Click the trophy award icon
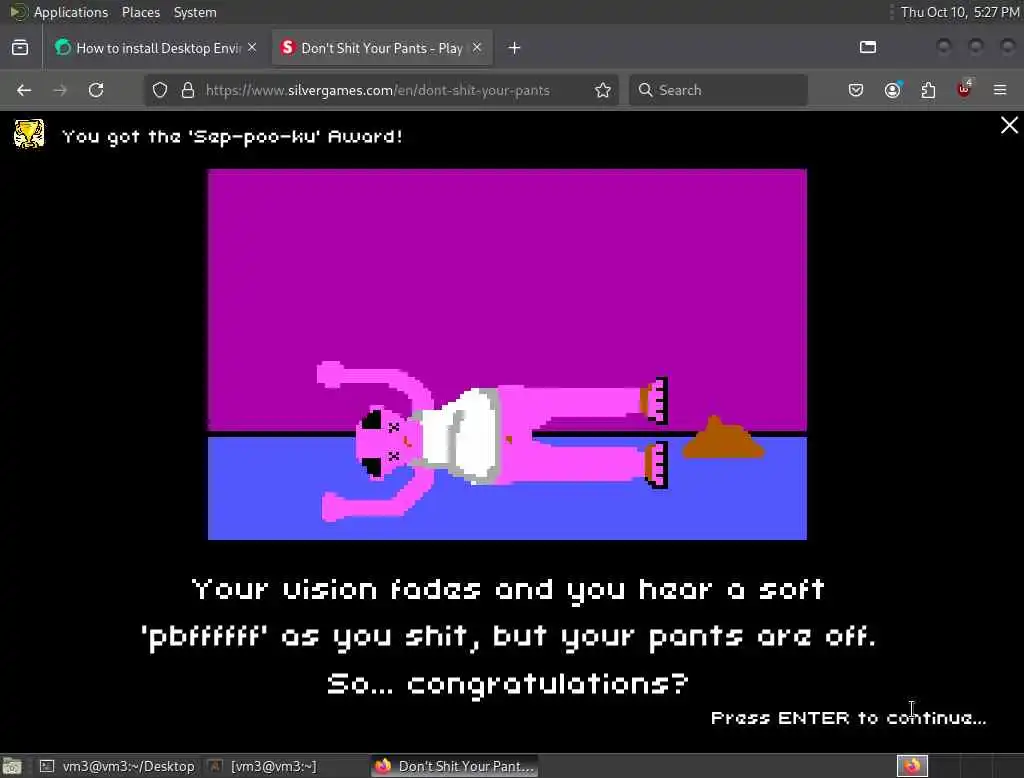Viewport: 1024px width, 778px height. click(x=29, y=134)
